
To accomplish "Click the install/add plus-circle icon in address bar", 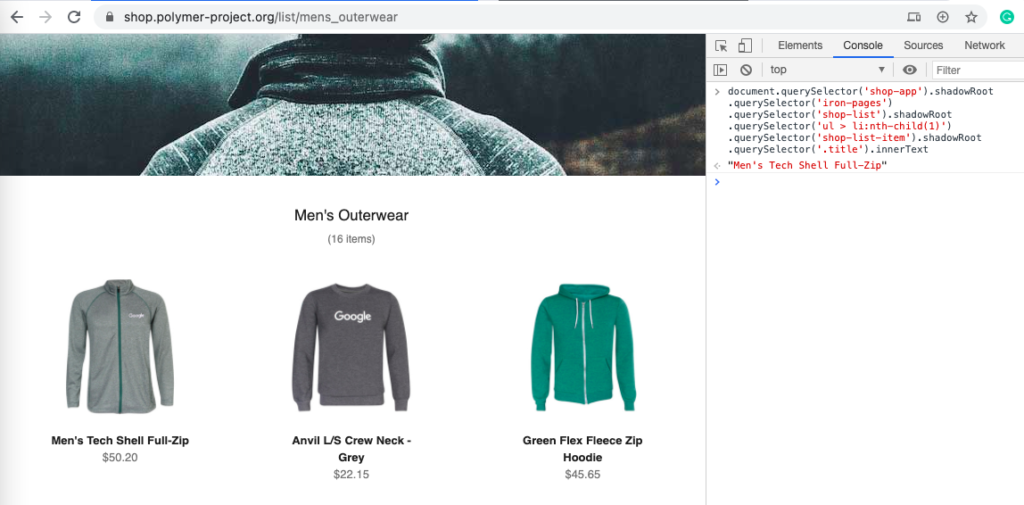I will [x=942, y=17].
